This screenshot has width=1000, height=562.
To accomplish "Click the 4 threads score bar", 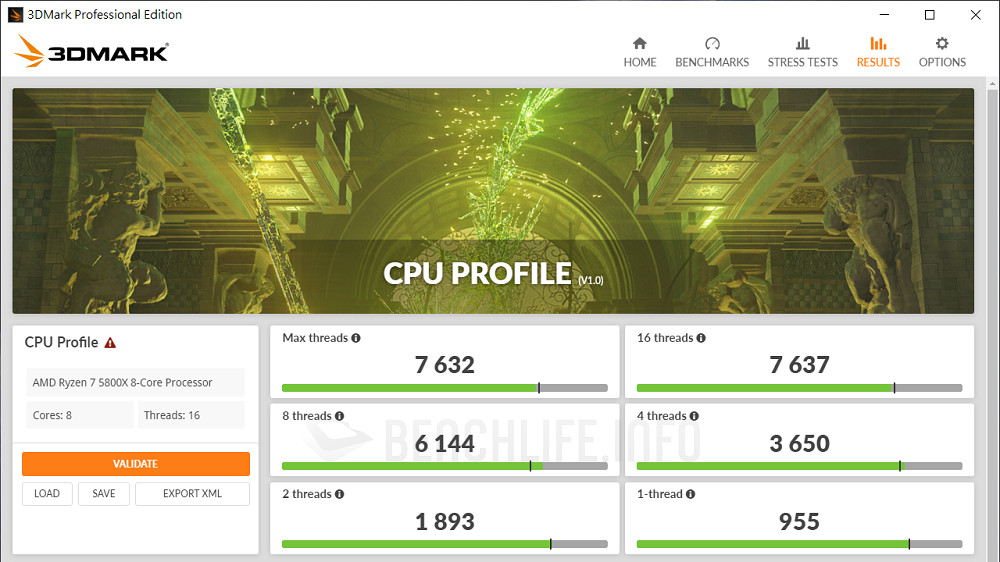I will pyautogui.click(x=799, y=466).
